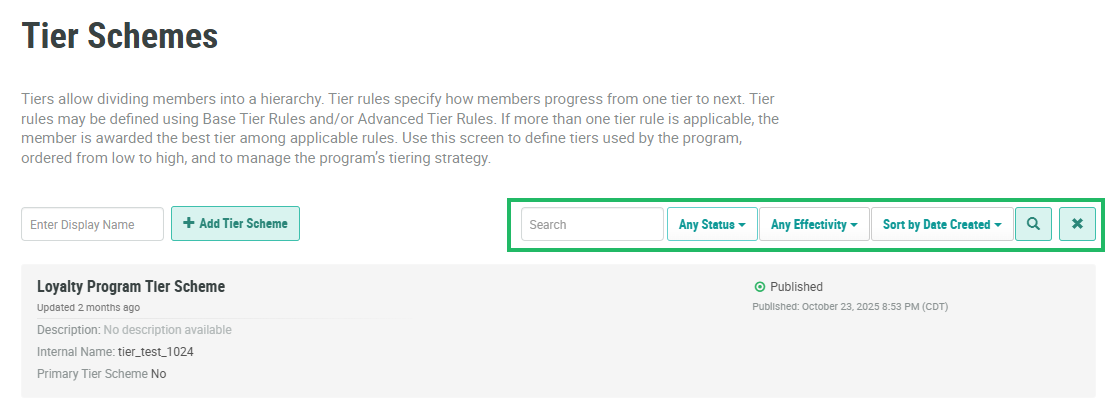1110x404 pixels.
Task: Click the Tier Schemes page heading
Action: point(120,36)
